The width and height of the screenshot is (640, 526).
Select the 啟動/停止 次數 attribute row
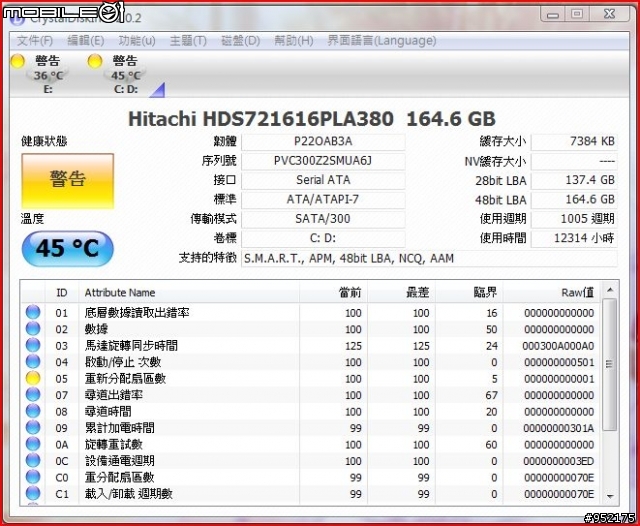[310, 362]
